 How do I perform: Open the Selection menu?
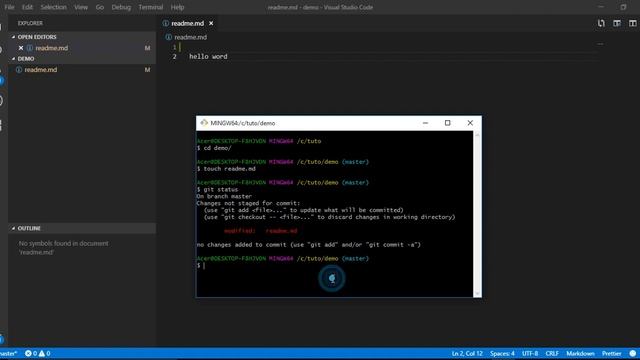53,7
